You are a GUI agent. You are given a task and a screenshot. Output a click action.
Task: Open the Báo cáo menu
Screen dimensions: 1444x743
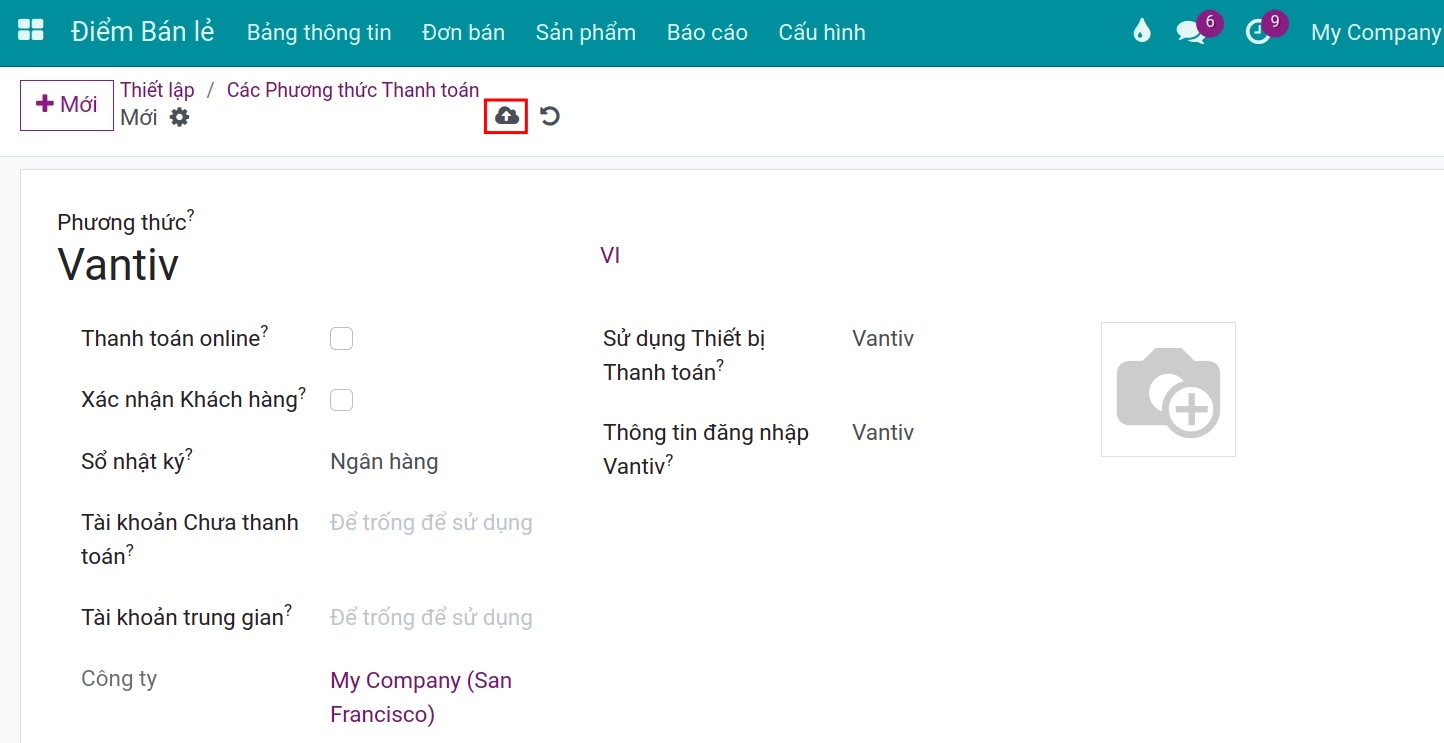[x=707, y=32]
